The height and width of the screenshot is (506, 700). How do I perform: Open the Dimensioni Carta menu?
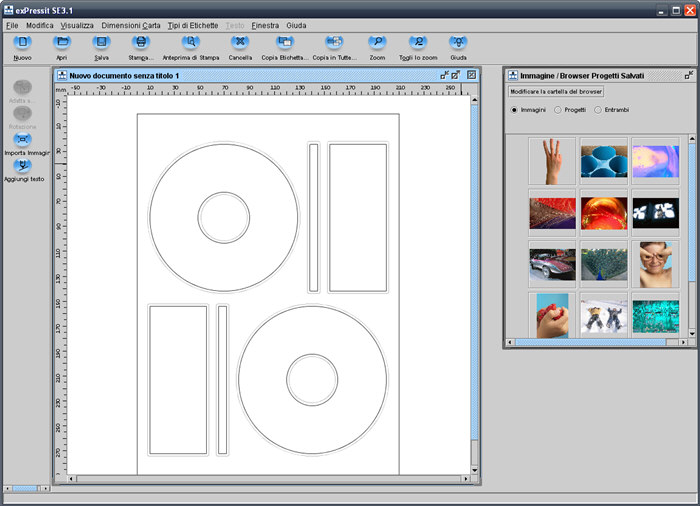click(131, 25)
